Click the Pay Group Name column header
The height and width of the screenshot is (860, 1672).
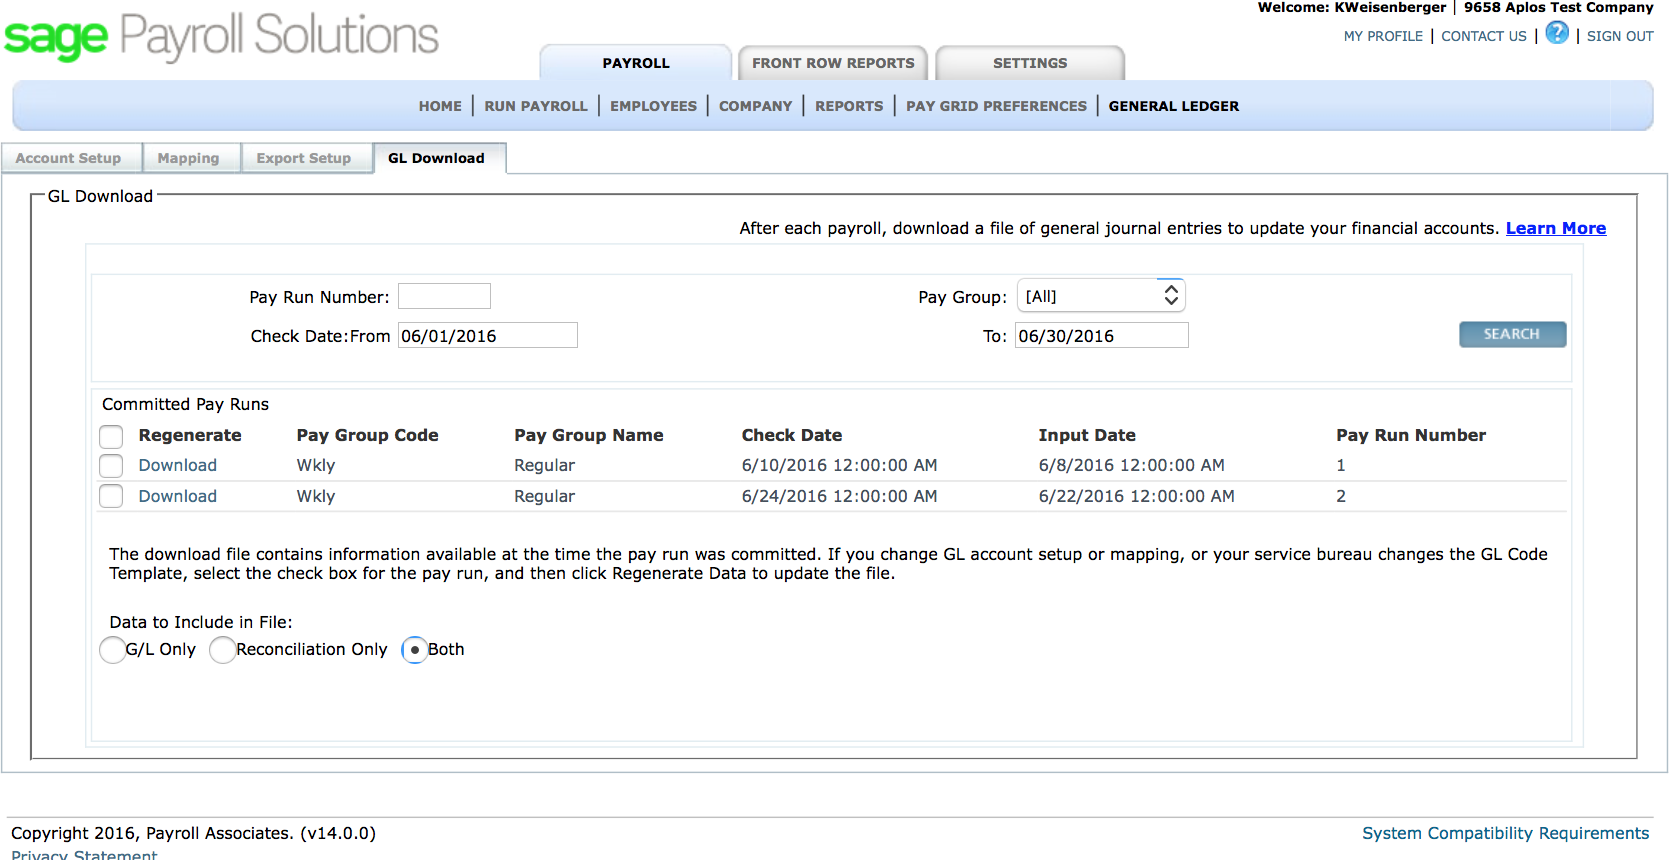[589, 435]
